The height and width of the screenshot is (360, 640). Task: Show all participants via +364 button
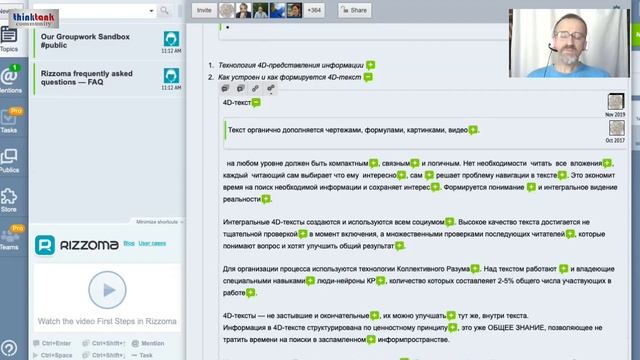(314, 10)
